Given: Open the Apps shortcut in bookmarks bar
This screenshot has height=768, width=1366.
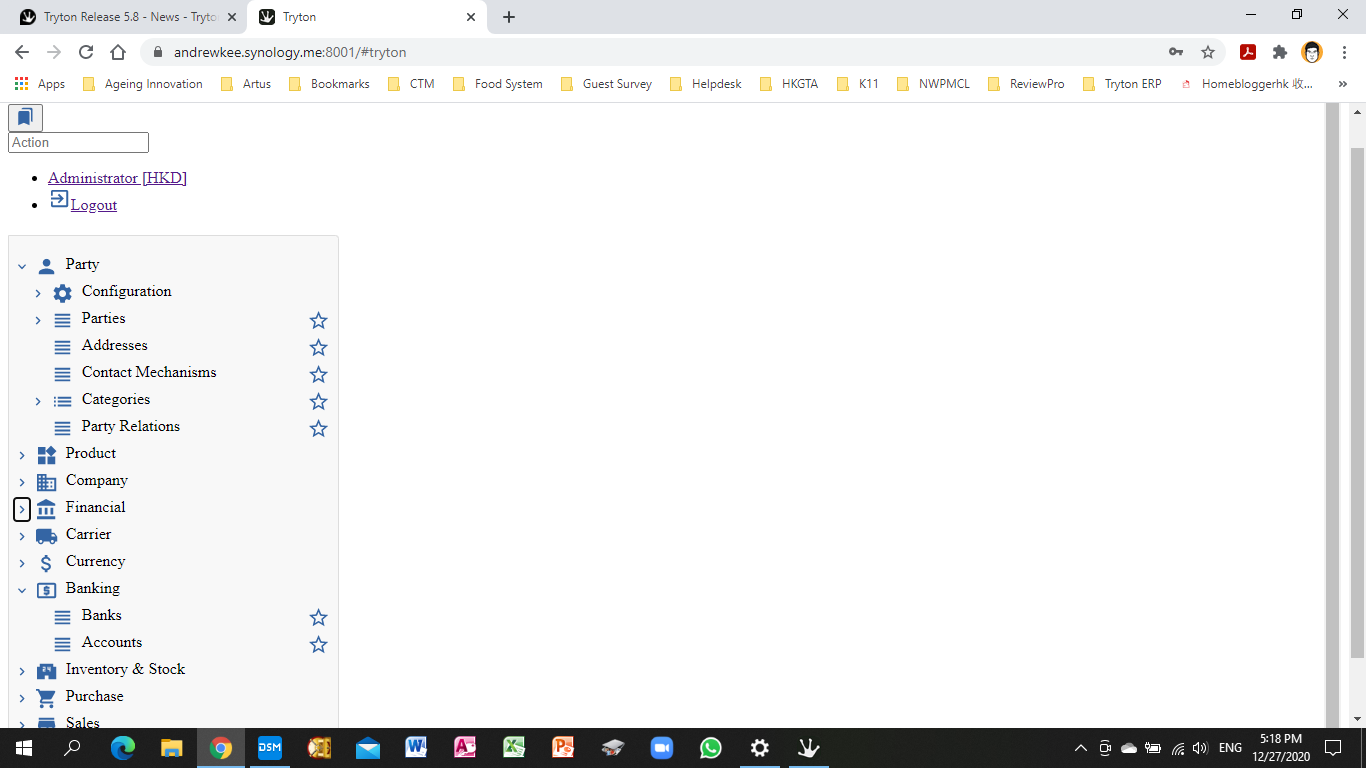Looking at the screenshot, I should coord(40,84).
